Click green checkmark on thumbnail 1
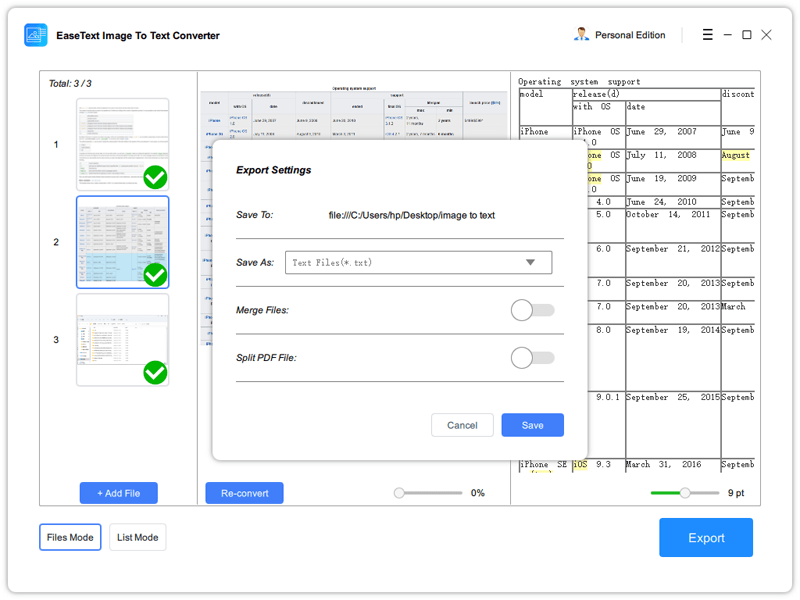Image resolution: width=800 pixels, height=600 pixels. [155, 178]
